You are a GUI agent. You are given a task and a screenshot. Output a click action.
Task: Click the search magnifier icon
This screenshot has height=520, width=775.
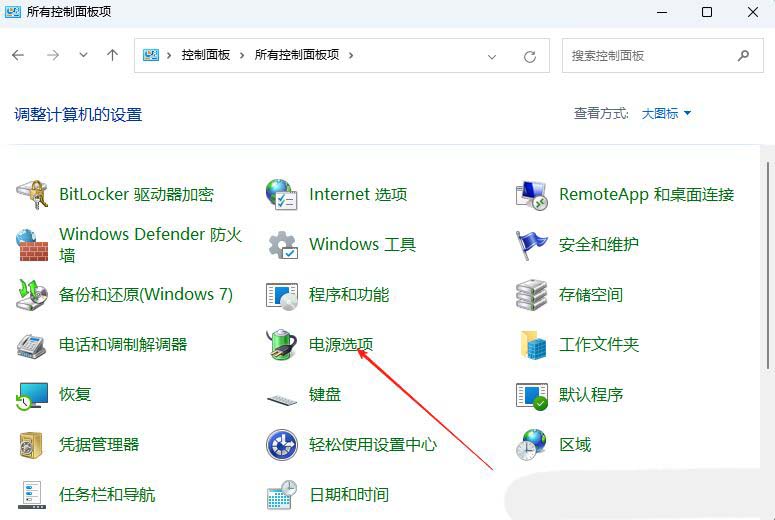point(743,55)
